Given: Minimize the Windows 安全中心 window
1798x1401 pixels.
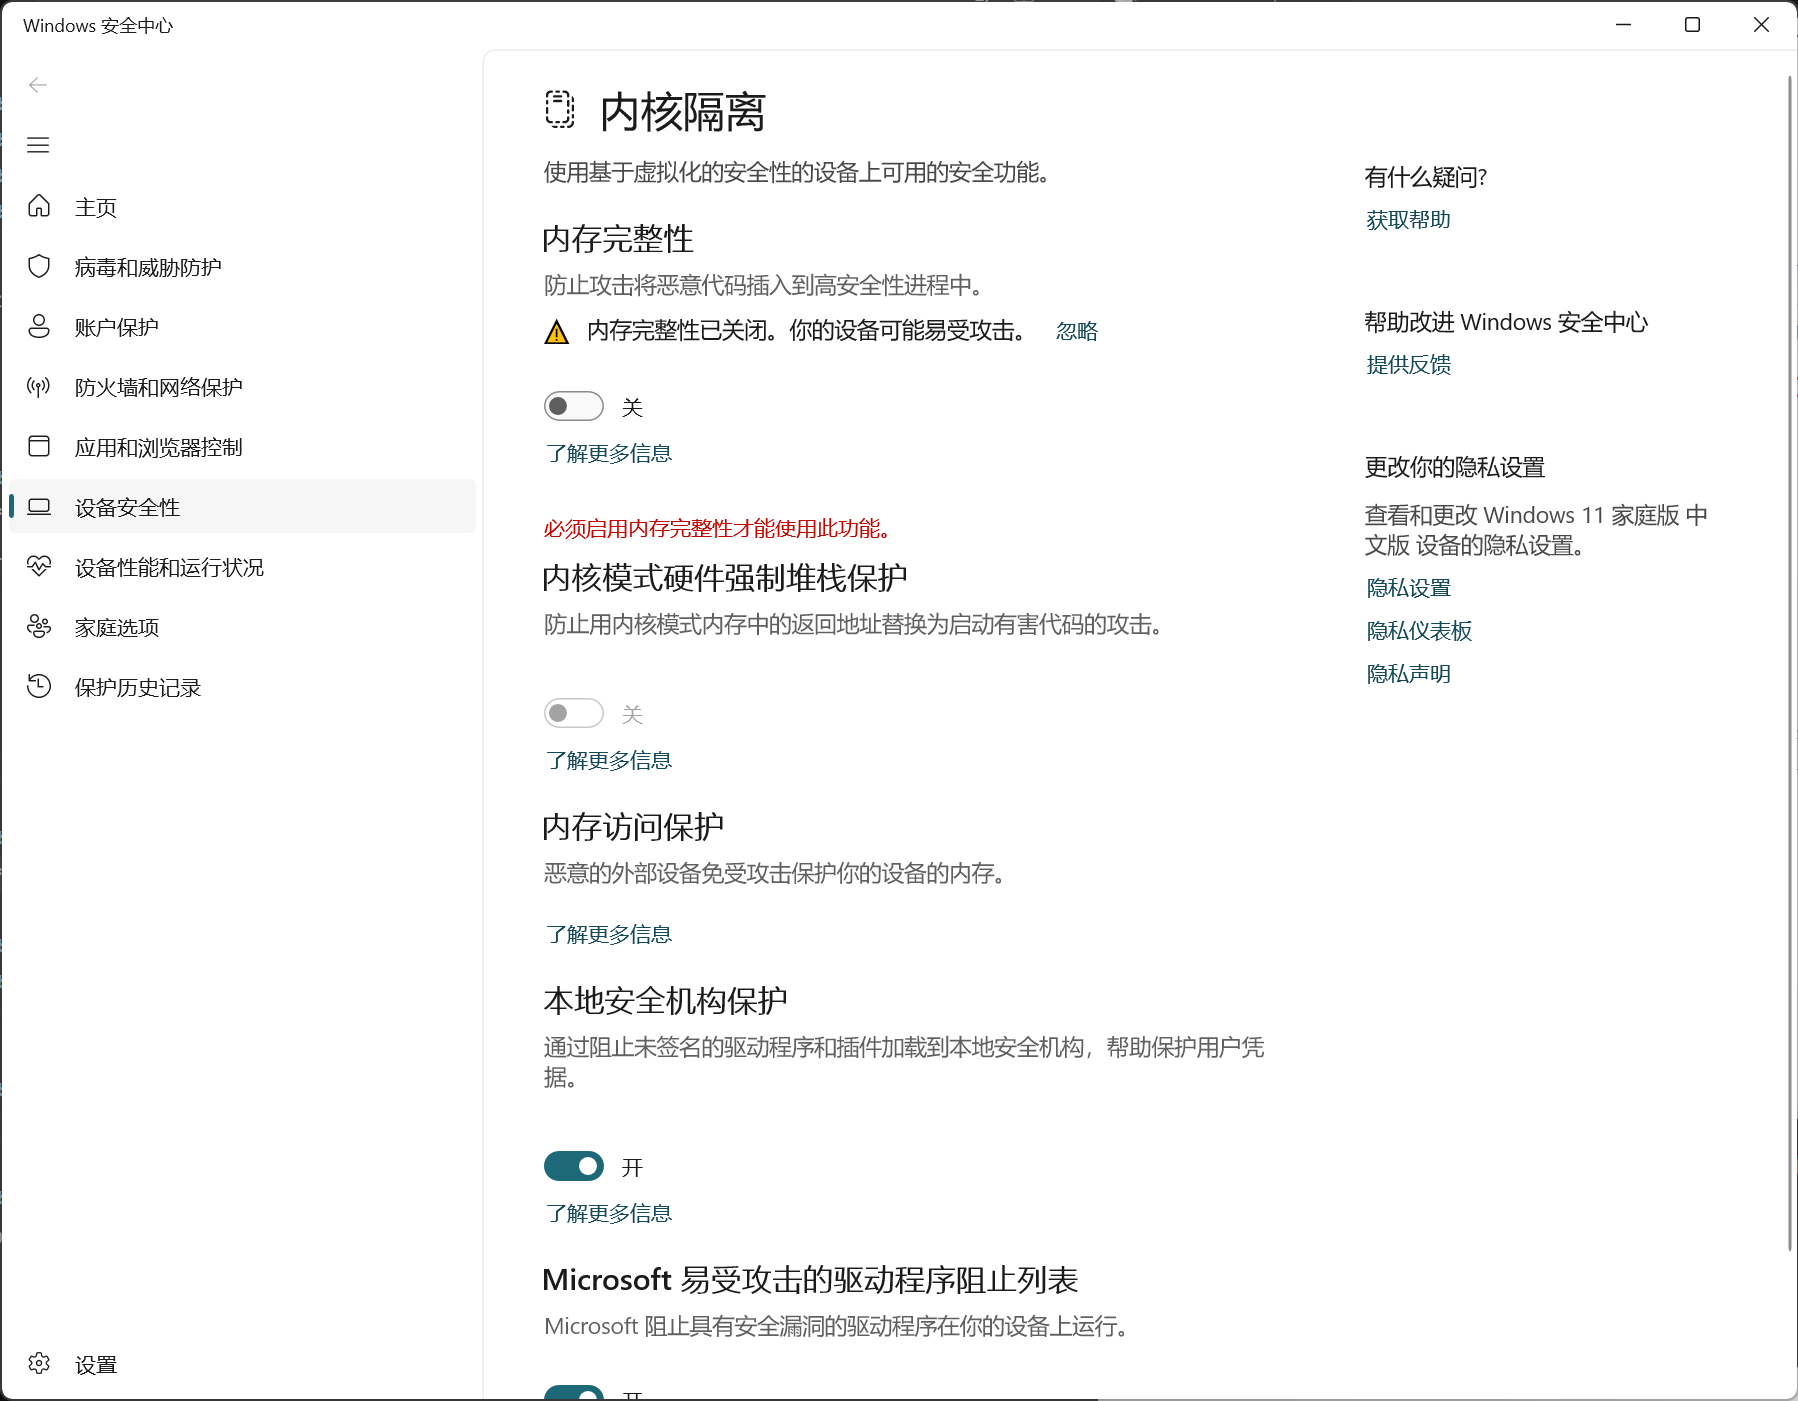Looking at the screenshot, I should 1624,25.
